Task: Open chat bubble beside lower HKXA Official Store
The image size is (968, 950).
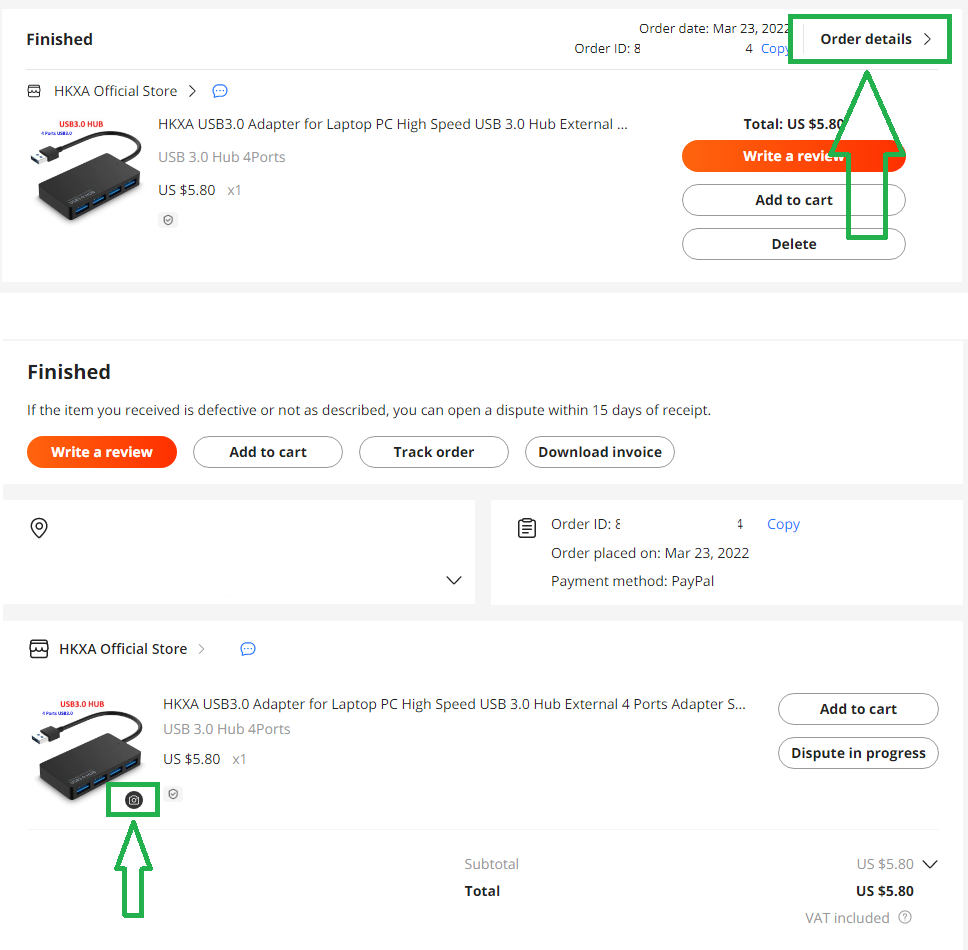Action: click(x=248, y=649)
